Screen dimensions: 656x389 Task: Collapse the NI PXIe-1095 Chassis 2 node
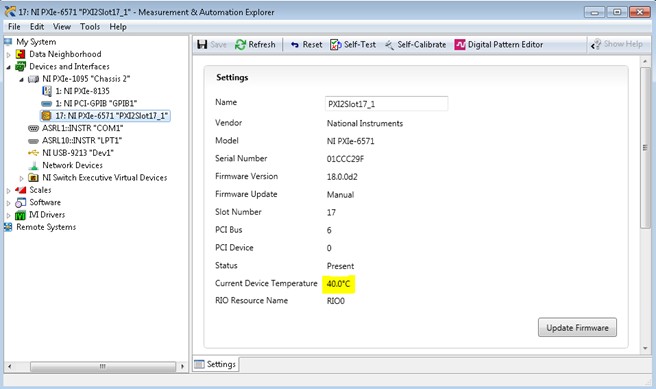[x=21, y=79]
